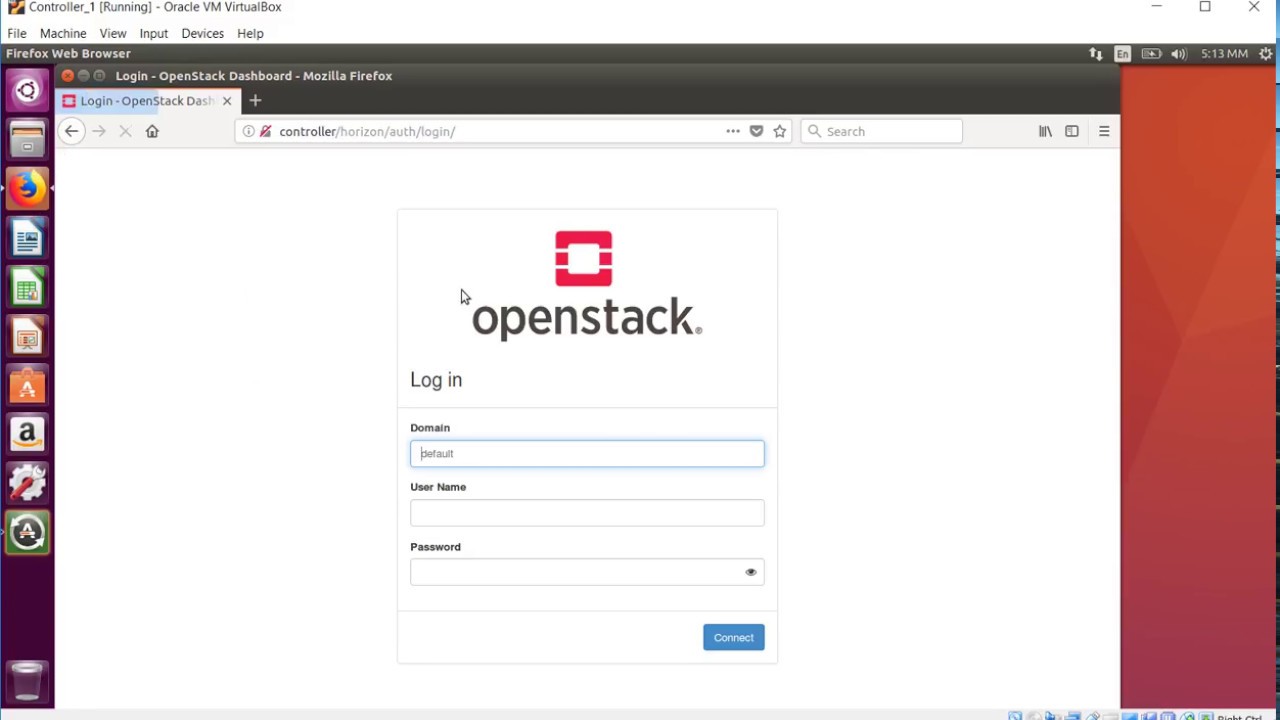Open the Firefox library icon

1045,131
